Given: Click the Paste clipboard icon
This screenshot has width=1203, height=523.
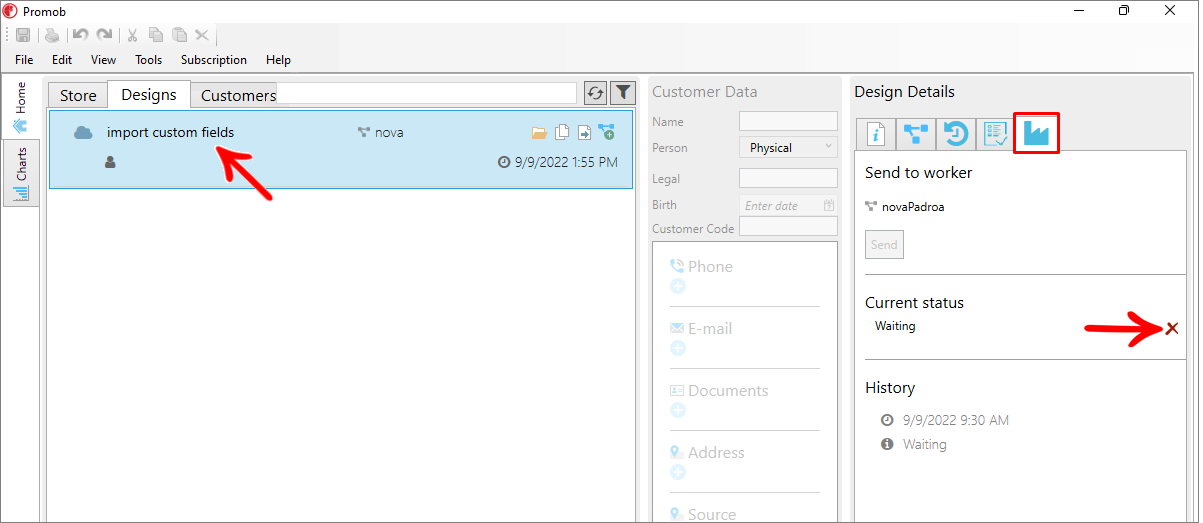Looking at the screenshot, I should [179, 35].
